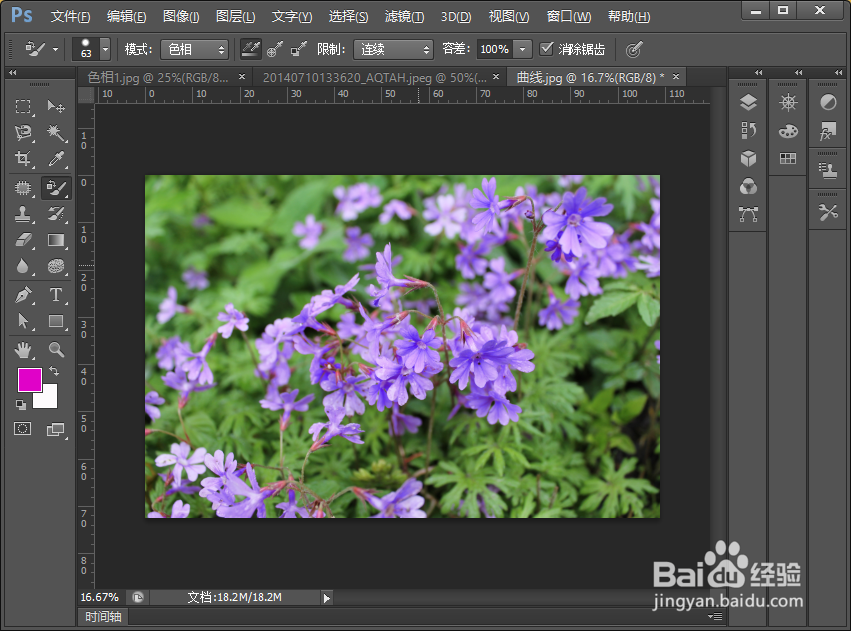
Task: Open the Paths panel icon
Action: (x=748, y=214)
